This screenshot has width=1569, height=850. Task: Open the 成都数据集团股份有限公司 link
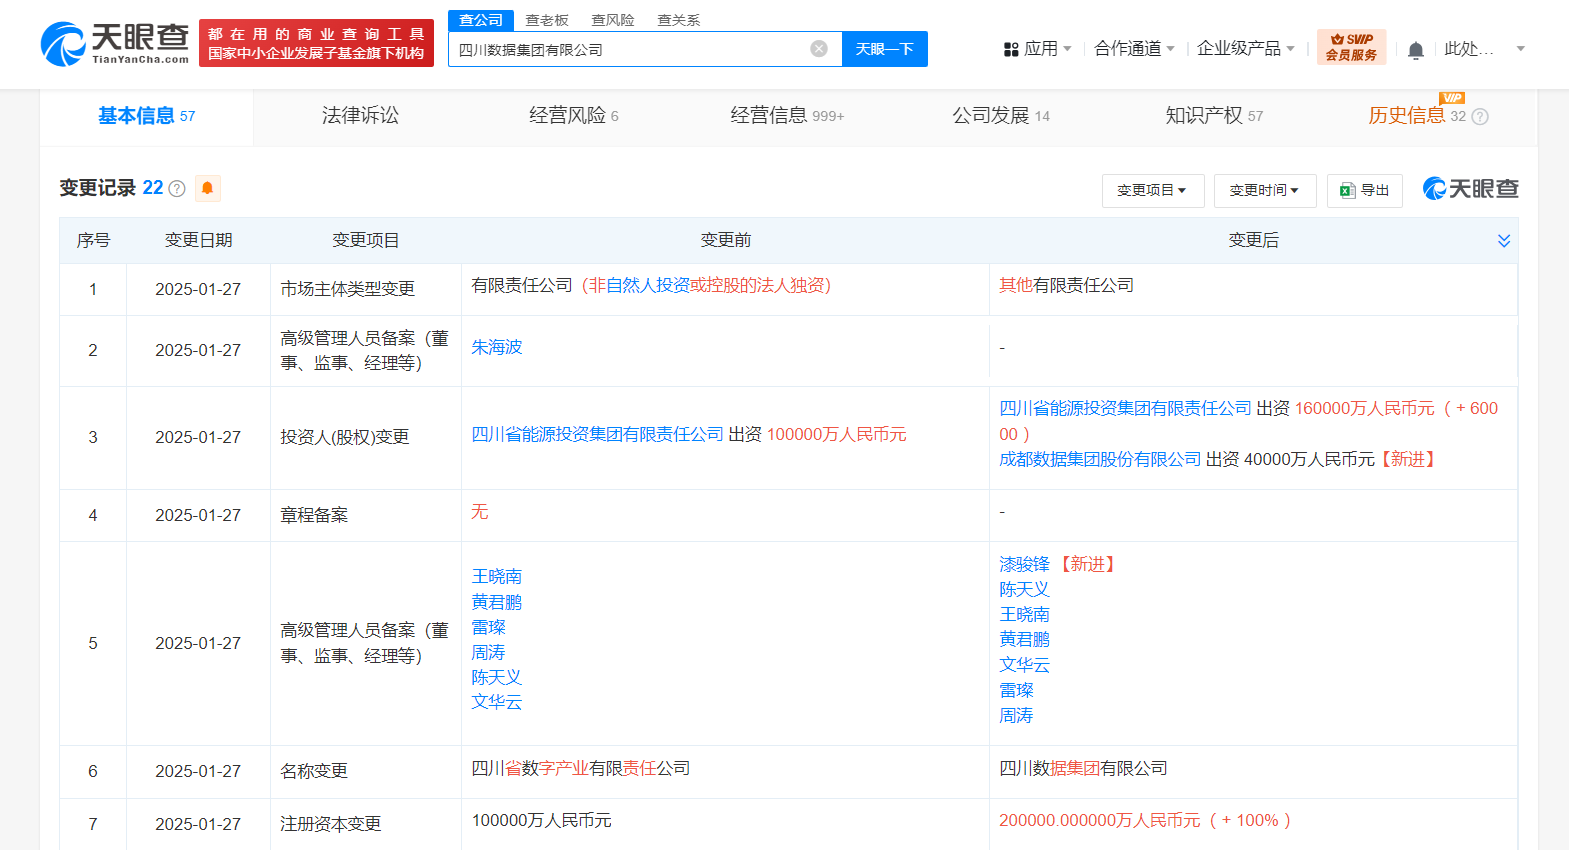click(1099, 459)
